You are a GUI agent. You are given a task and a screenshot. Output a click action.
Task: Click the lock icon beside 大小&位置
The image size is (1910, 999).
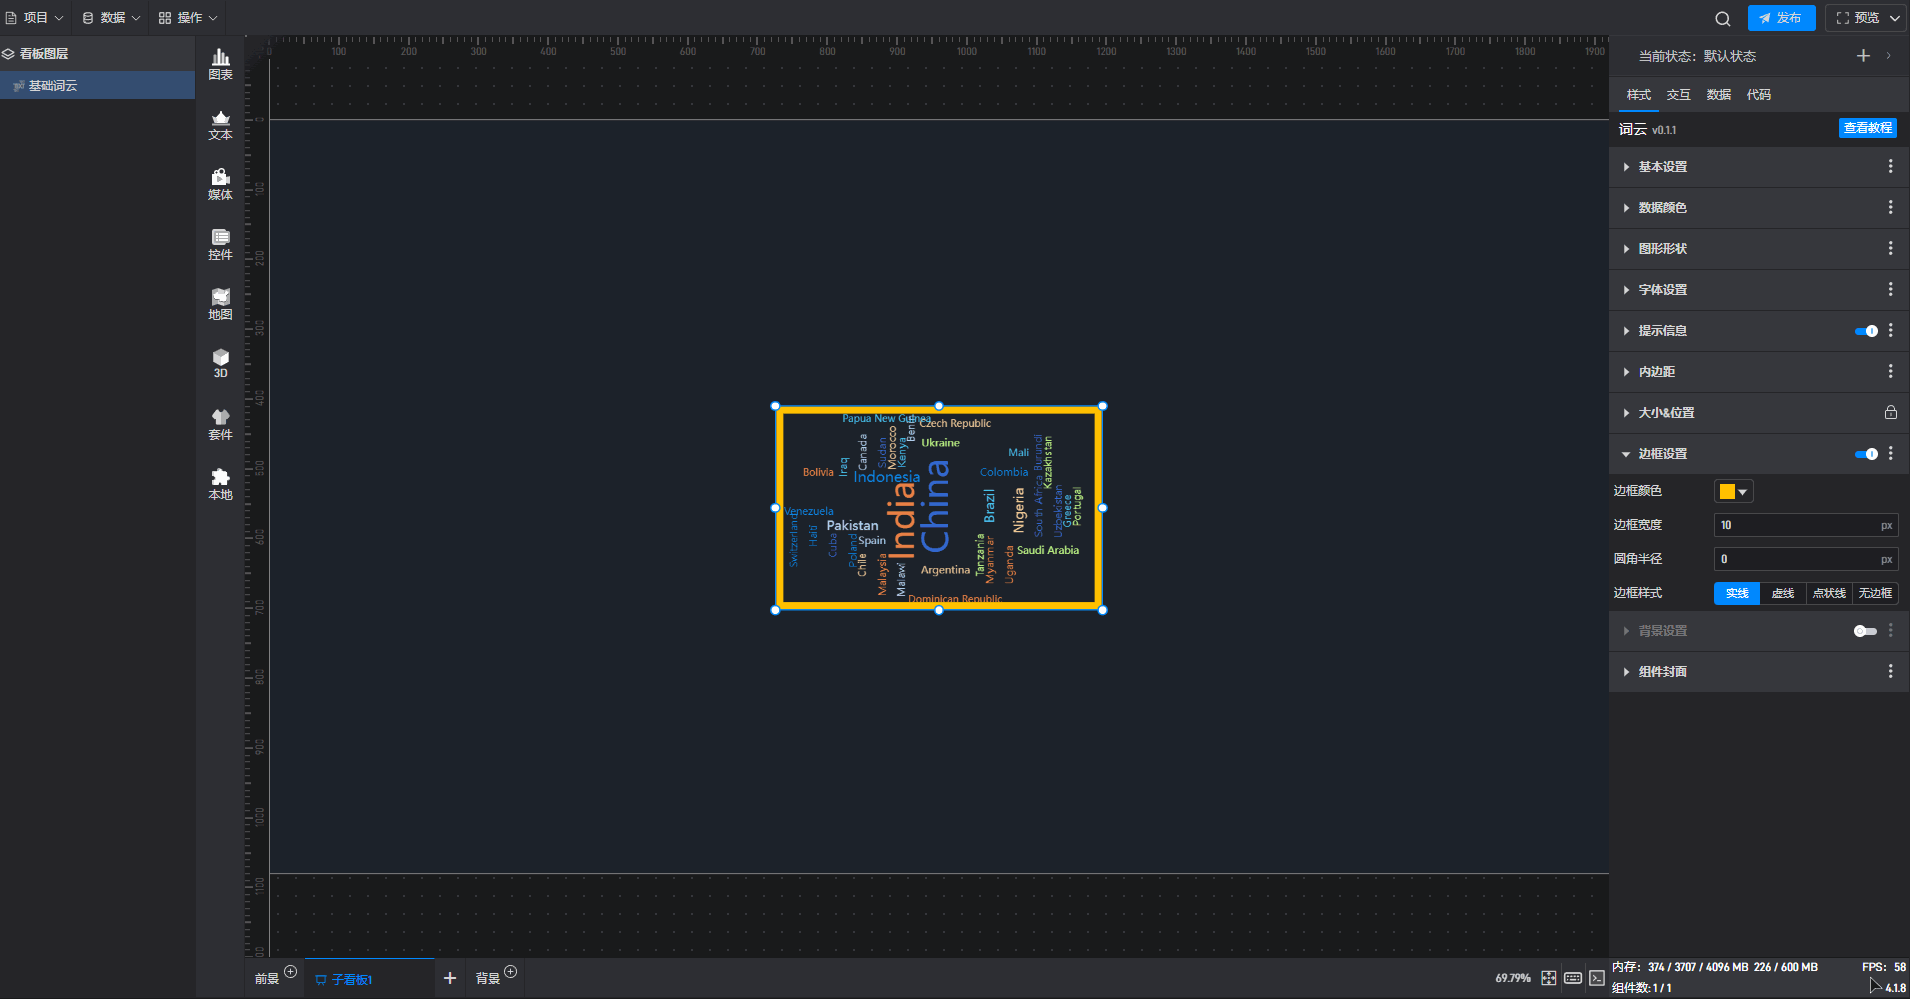[x=1890, y=412]
